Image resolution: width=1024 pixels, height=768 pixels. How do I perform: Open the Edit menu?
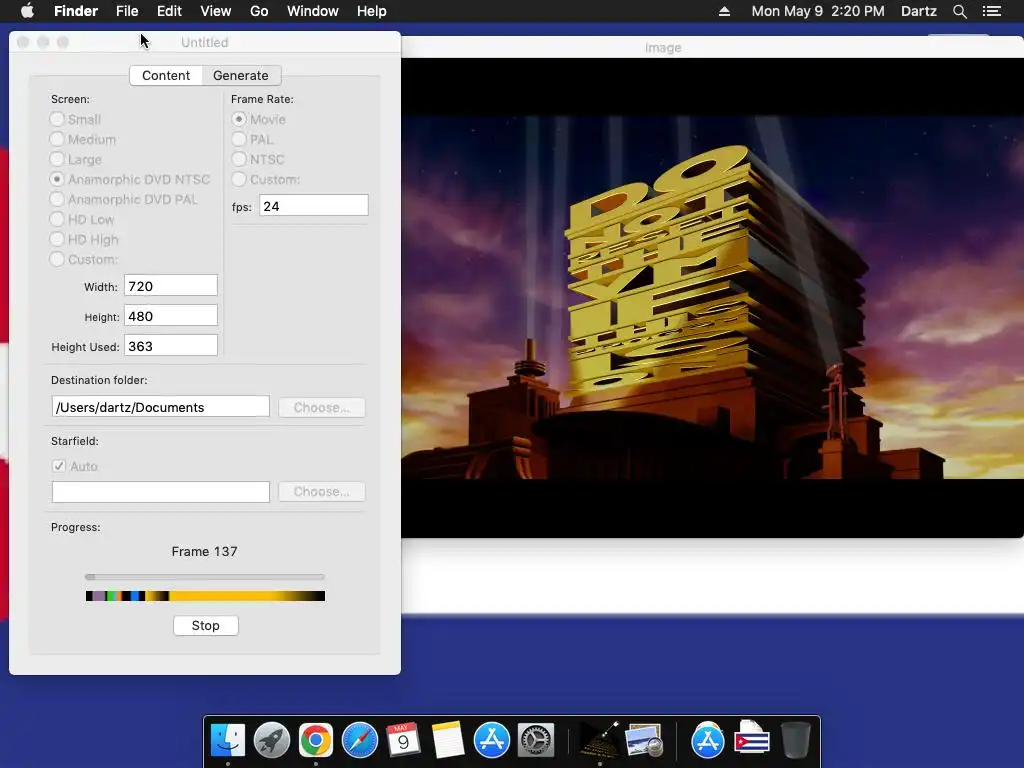(x=169, y=11)
